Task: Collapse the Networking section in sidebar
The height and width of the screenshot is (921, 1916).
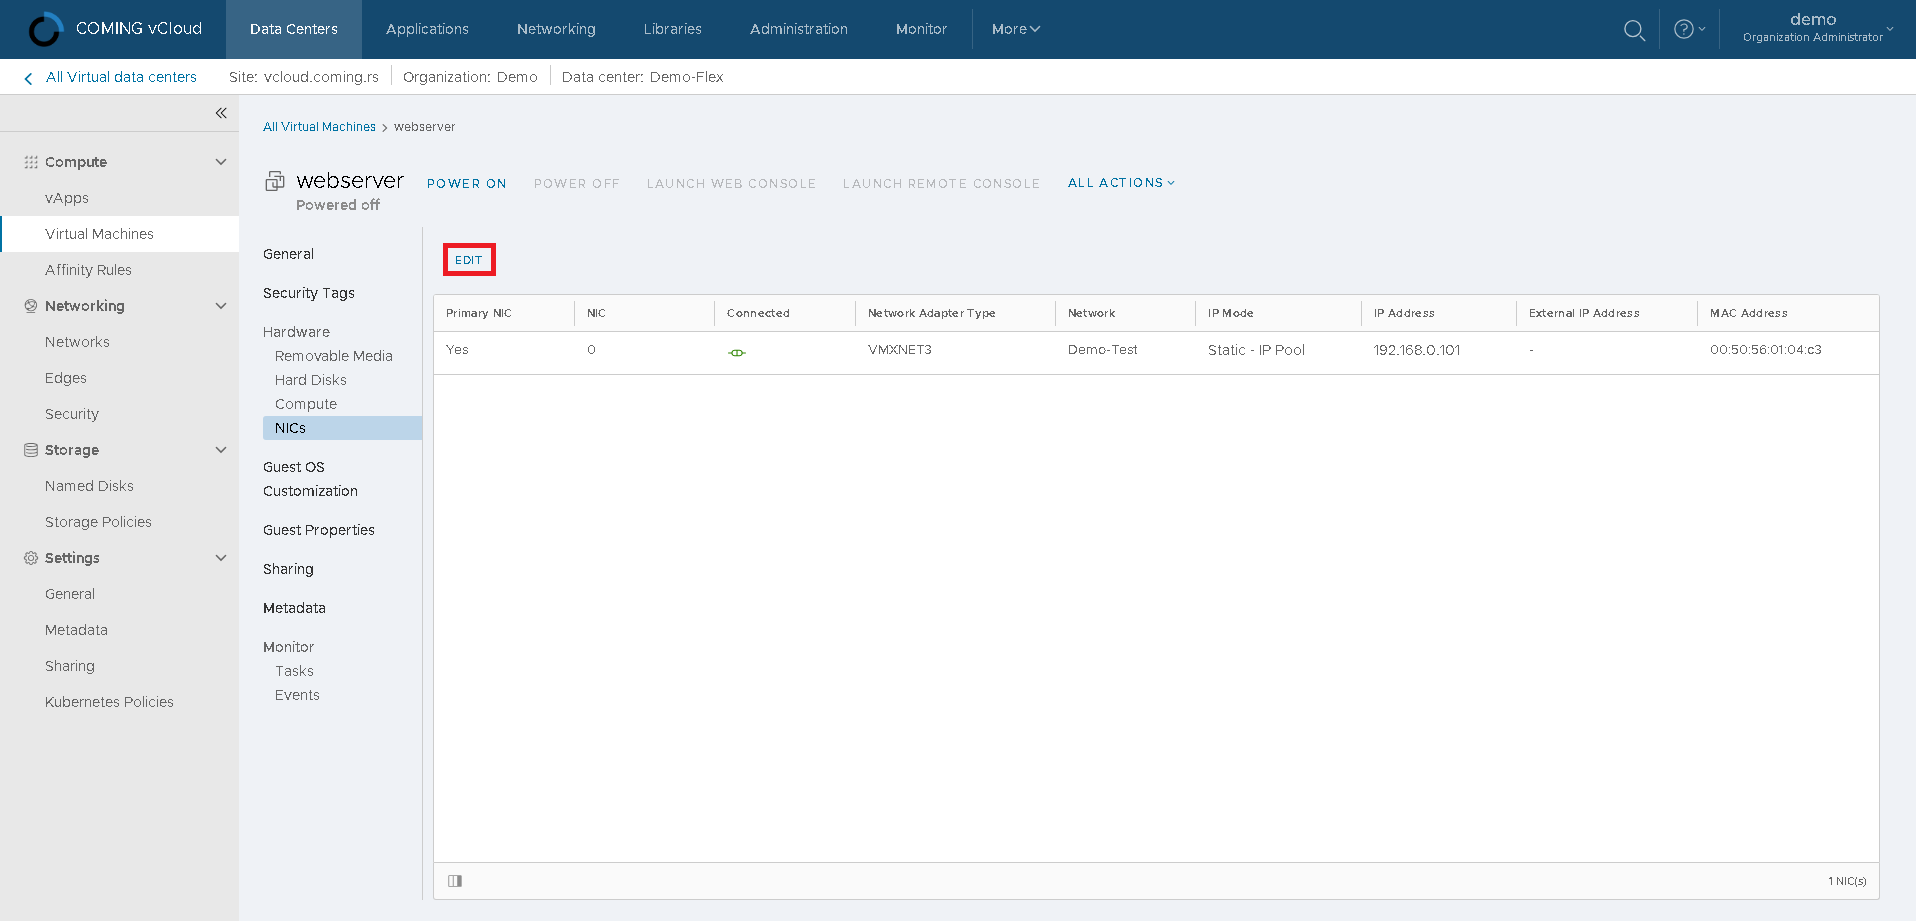Action: (221, 306)
